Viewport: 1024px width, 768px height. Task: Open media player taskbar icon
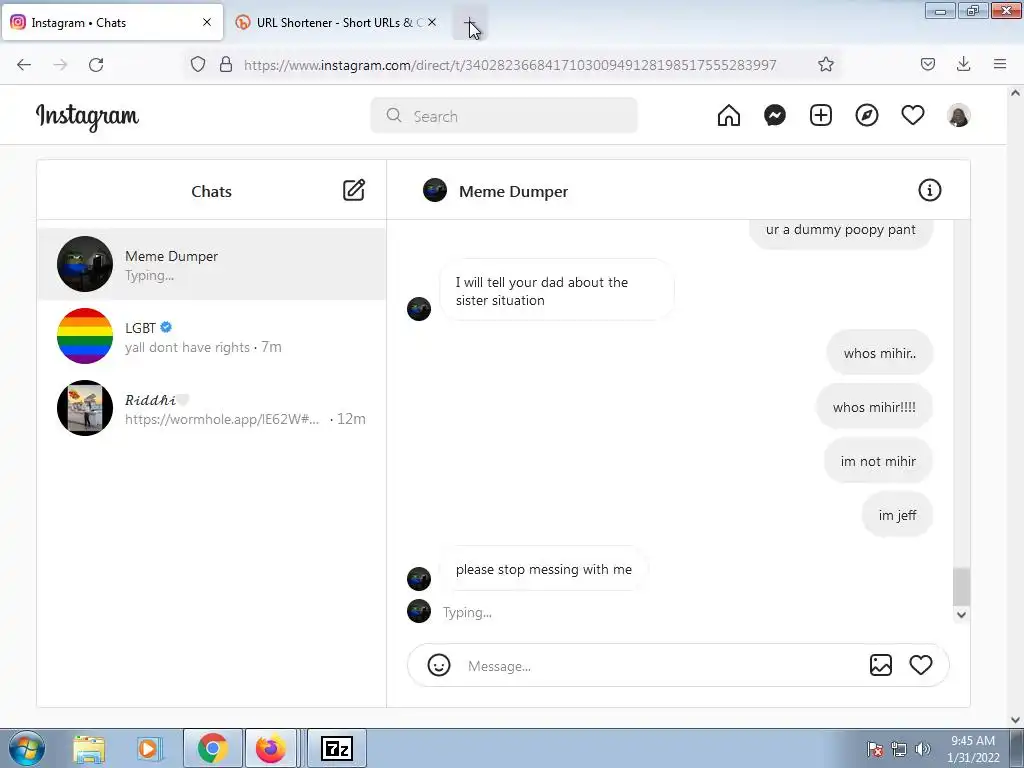(x=148, y=748)
